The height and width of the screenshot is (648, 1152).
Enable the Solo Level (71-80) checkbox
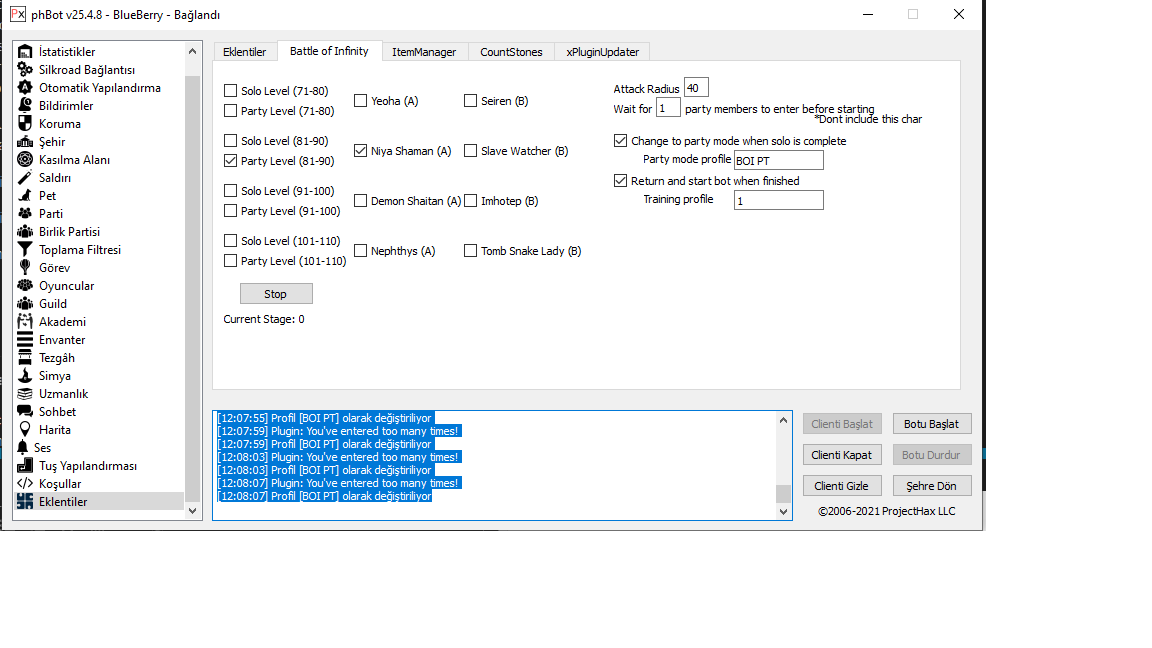[x=231, y=91]
